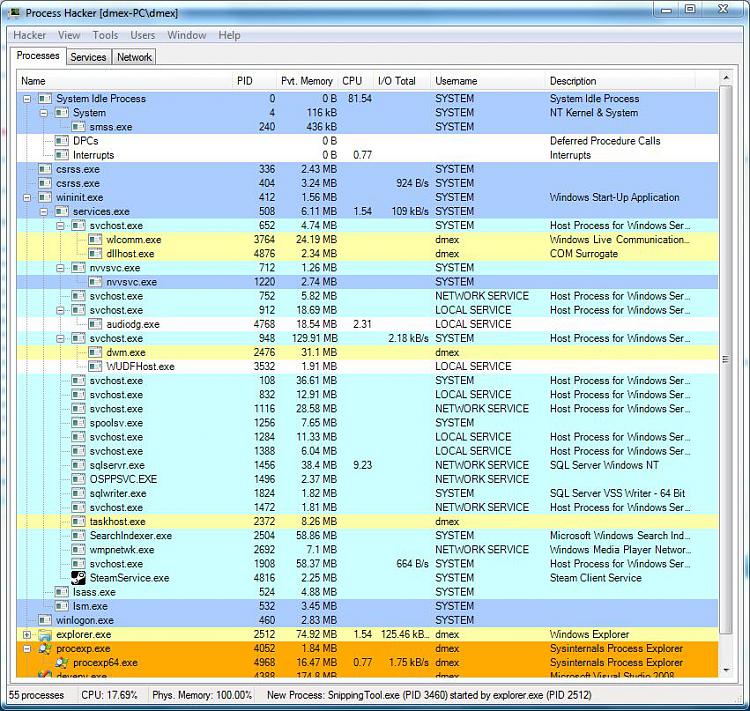The height and width of the screenshot is (711, 750).
Task: Click the Interrupts row icon
Action: pyautogui.click(x=62, y=155)
